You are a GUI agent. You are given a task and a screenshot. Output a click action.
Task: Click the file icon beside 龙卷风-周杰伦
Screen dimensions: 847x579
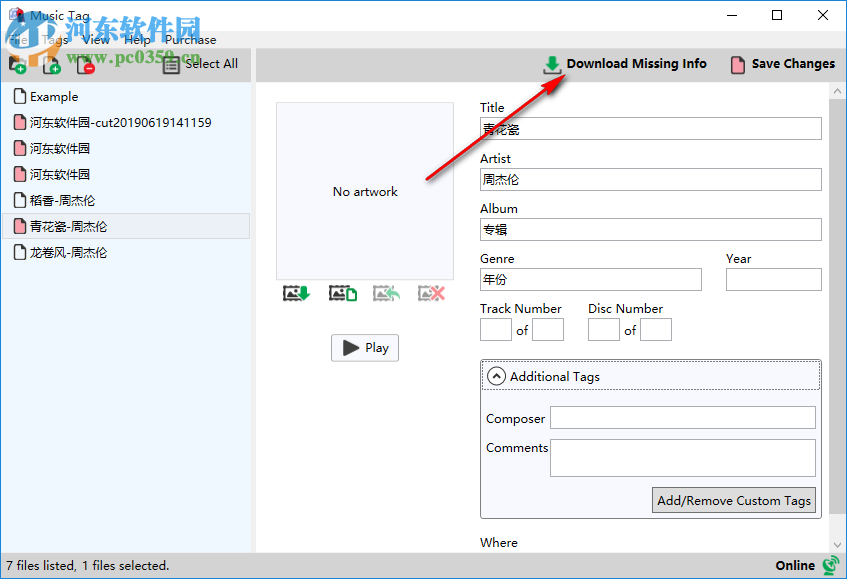20,252
